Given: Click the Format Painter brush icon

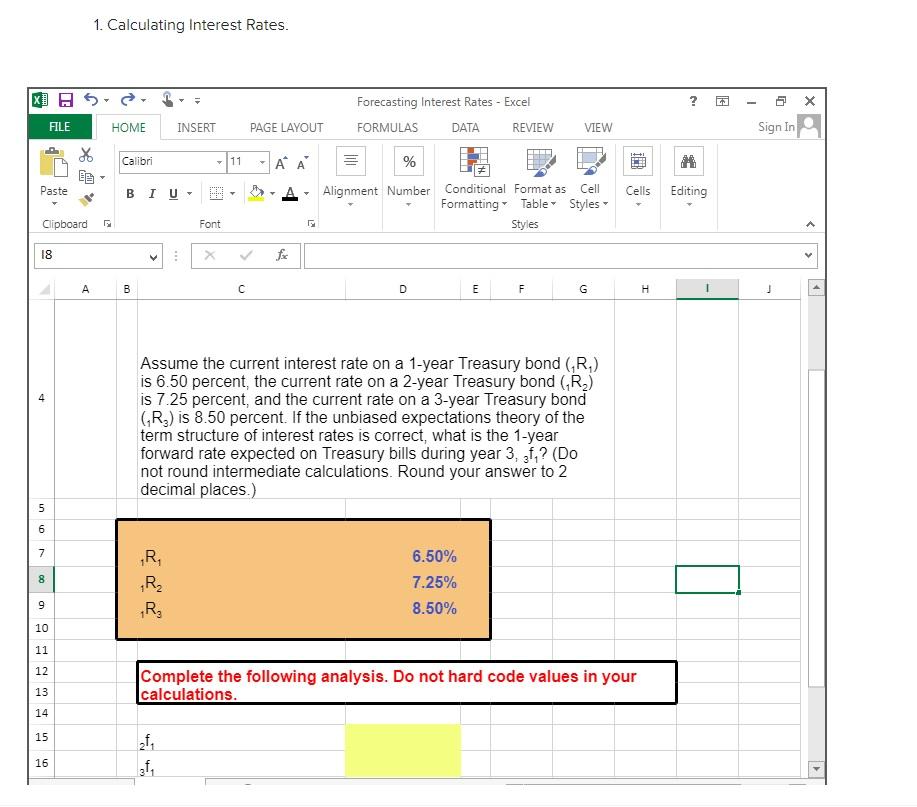Looking at the screenshot, I should [x=87, y=199].
